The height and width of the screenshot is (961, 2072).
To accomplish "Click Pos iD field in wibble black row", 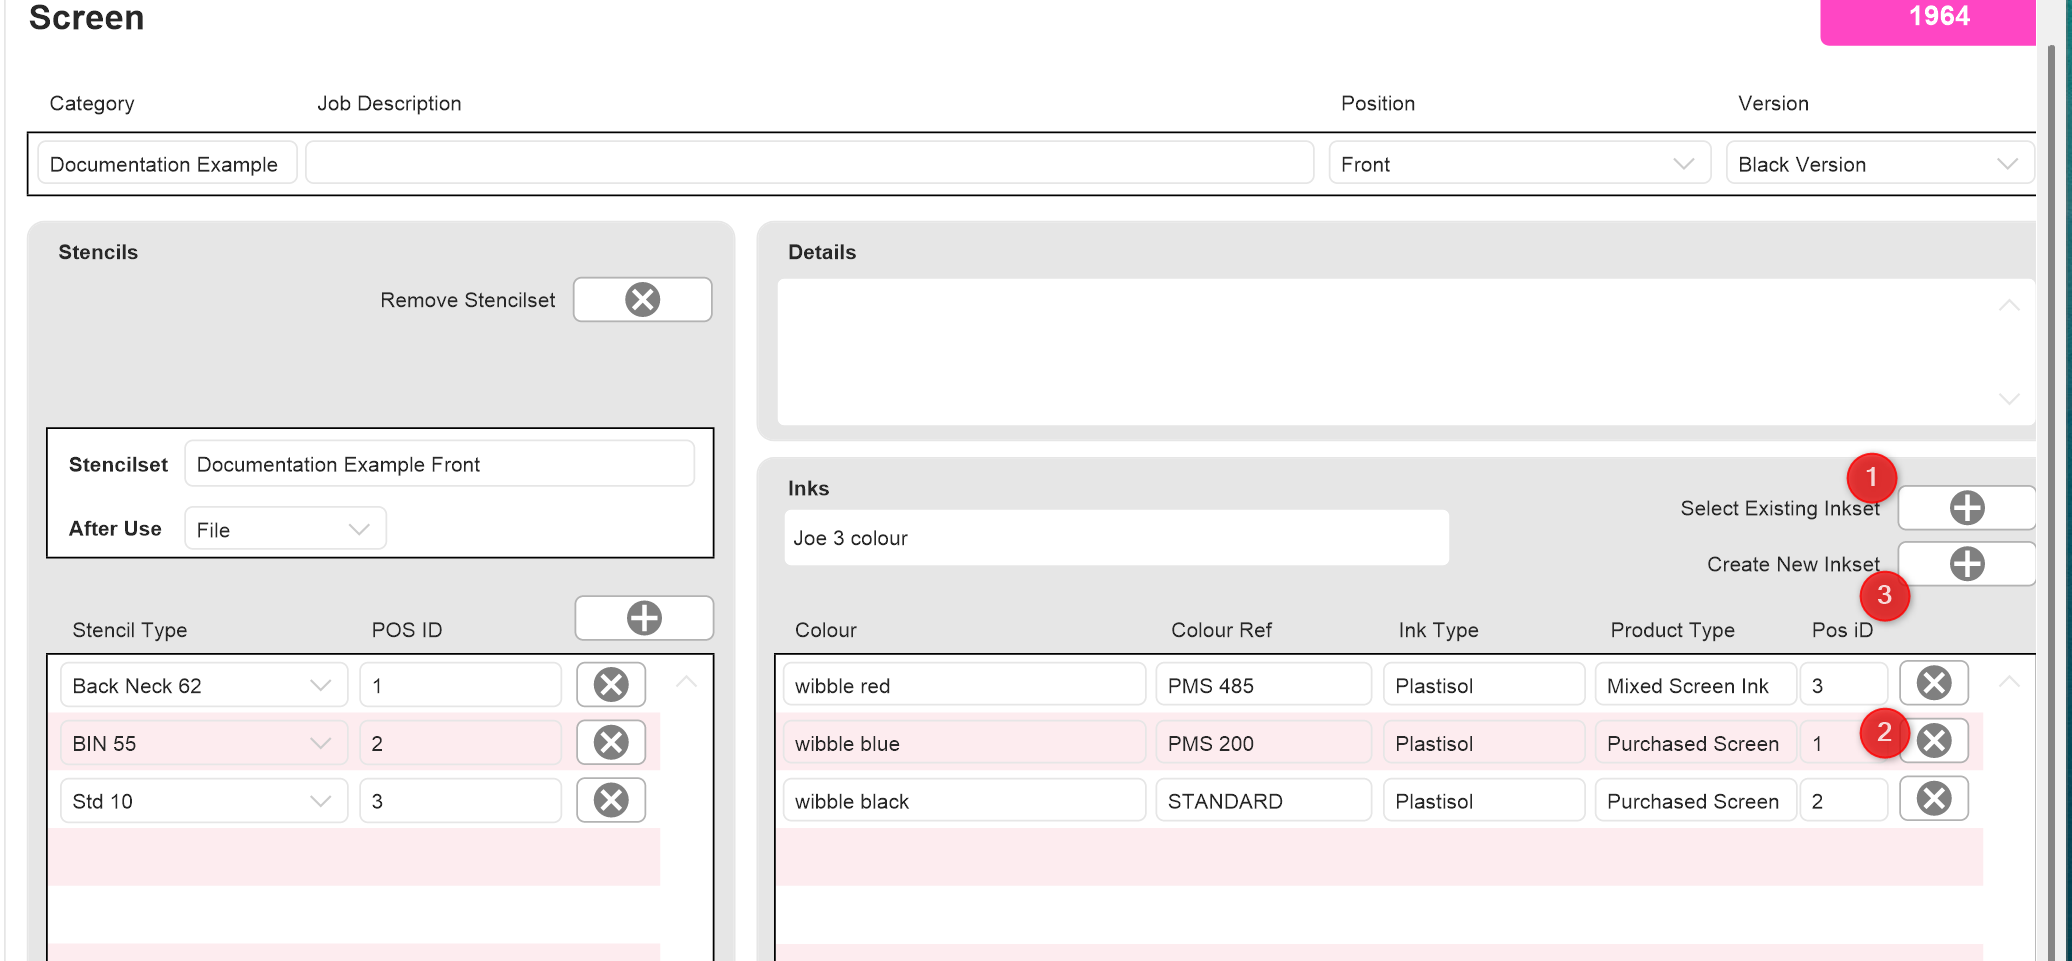I will coord(1844,801).
